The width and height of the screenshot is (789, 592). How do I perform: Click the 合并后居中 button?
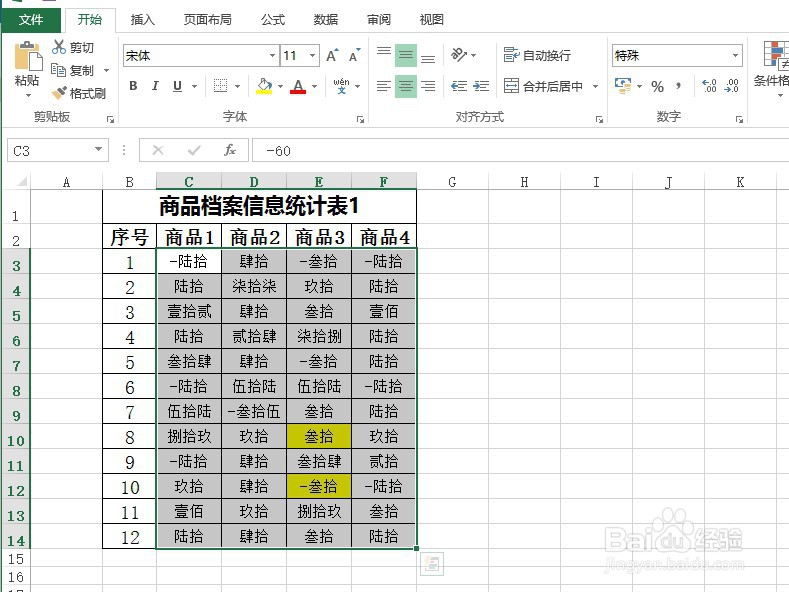[543, 86]
